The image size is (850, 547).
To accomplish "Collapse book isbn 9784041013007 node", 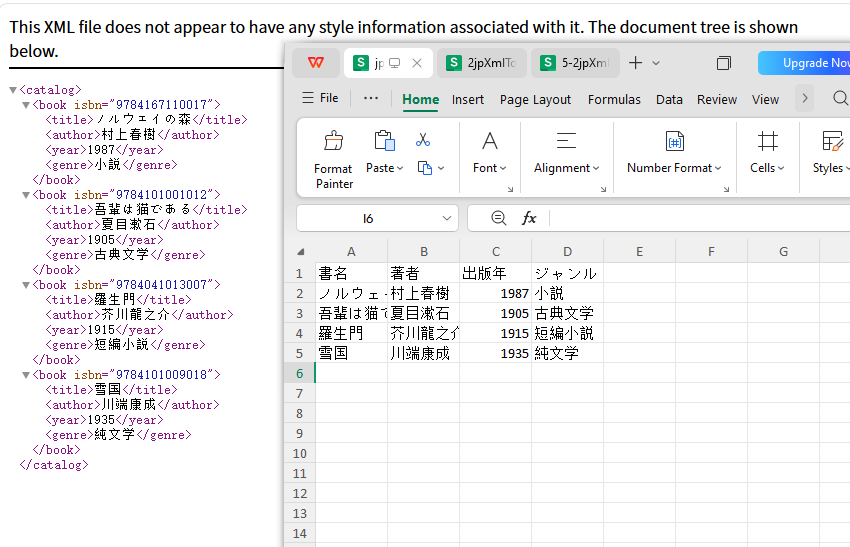I will [x=25, y=285].
